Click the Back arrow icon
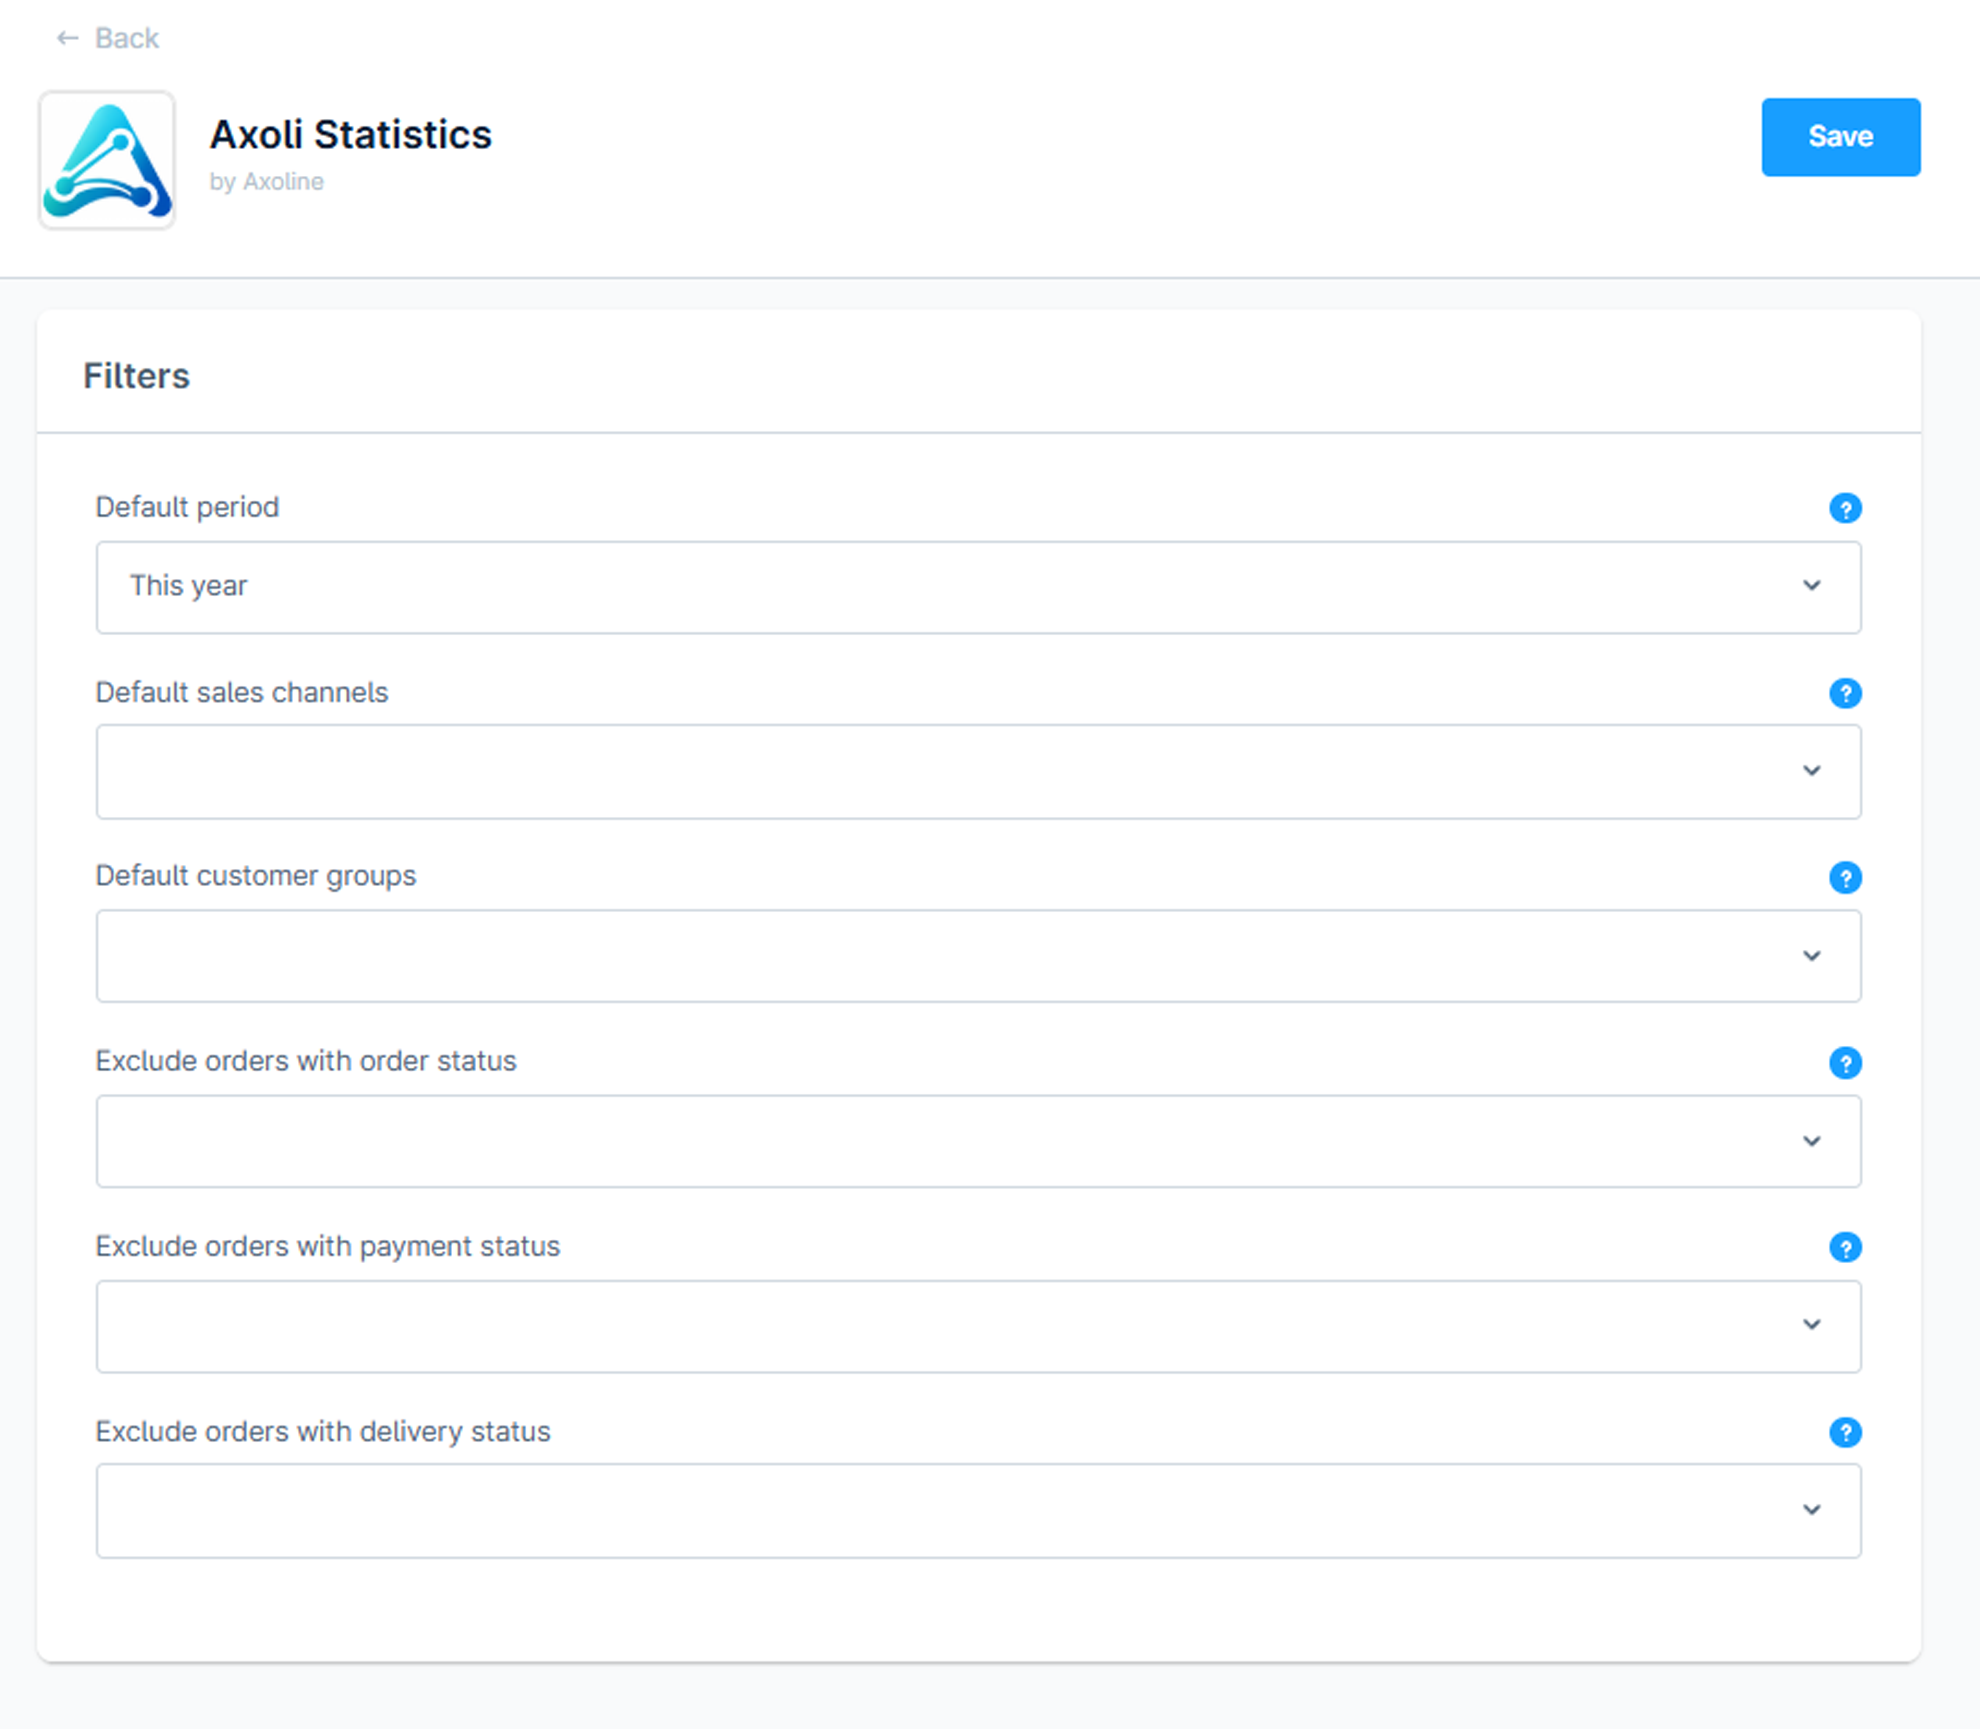 (67, 38)
